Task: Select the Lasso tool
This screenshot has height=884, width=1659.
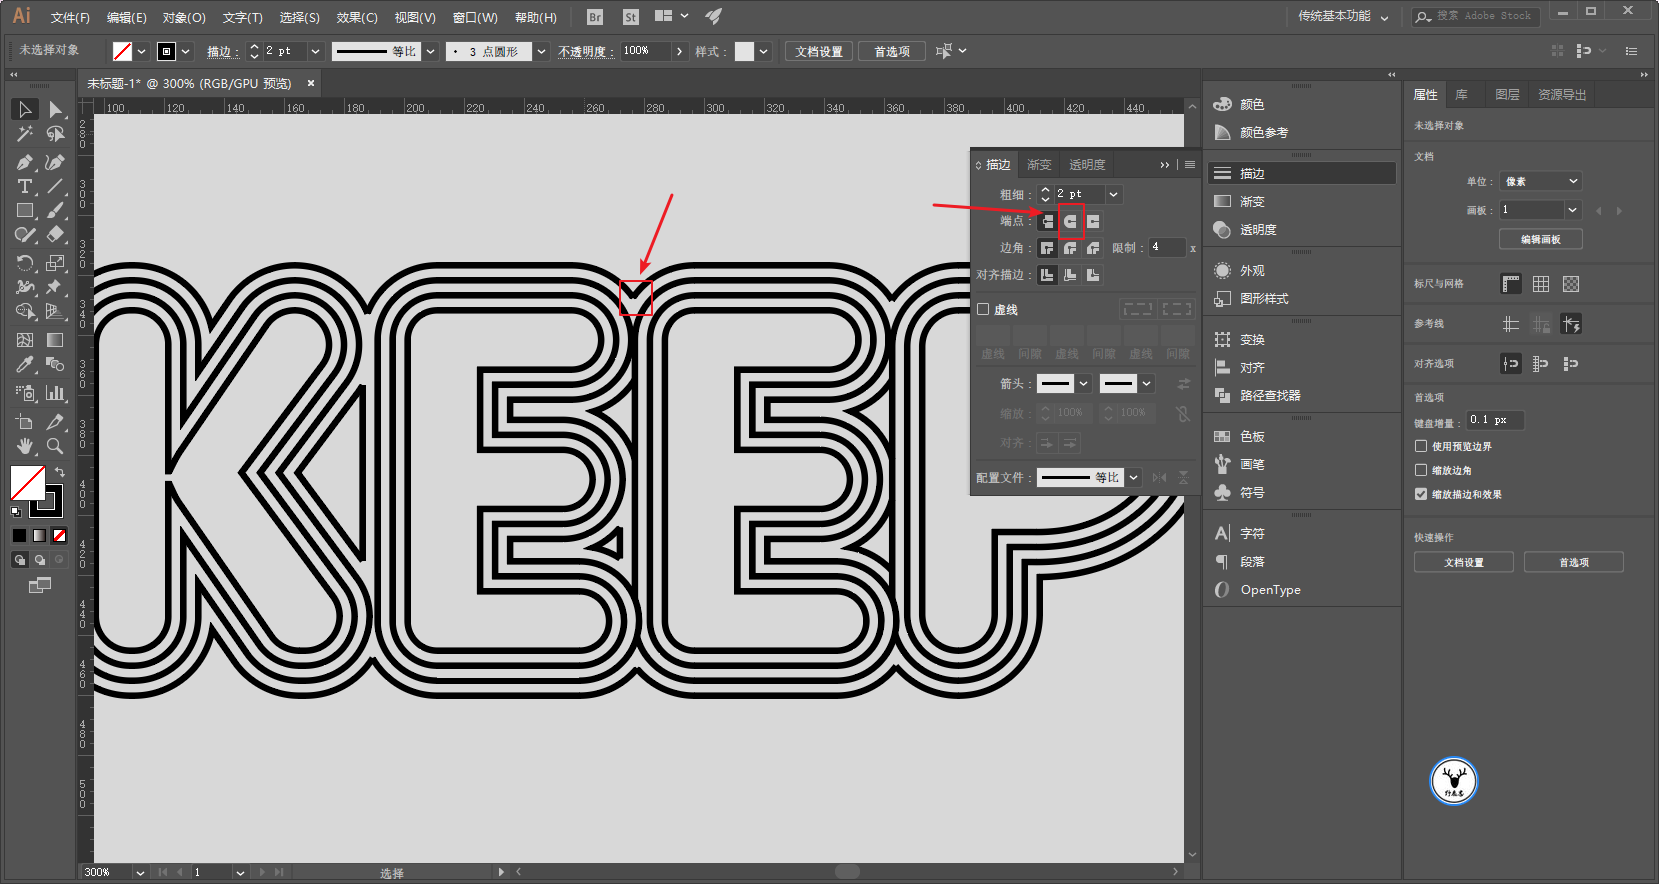Action: pyautogui.click(x=55, y=134)
